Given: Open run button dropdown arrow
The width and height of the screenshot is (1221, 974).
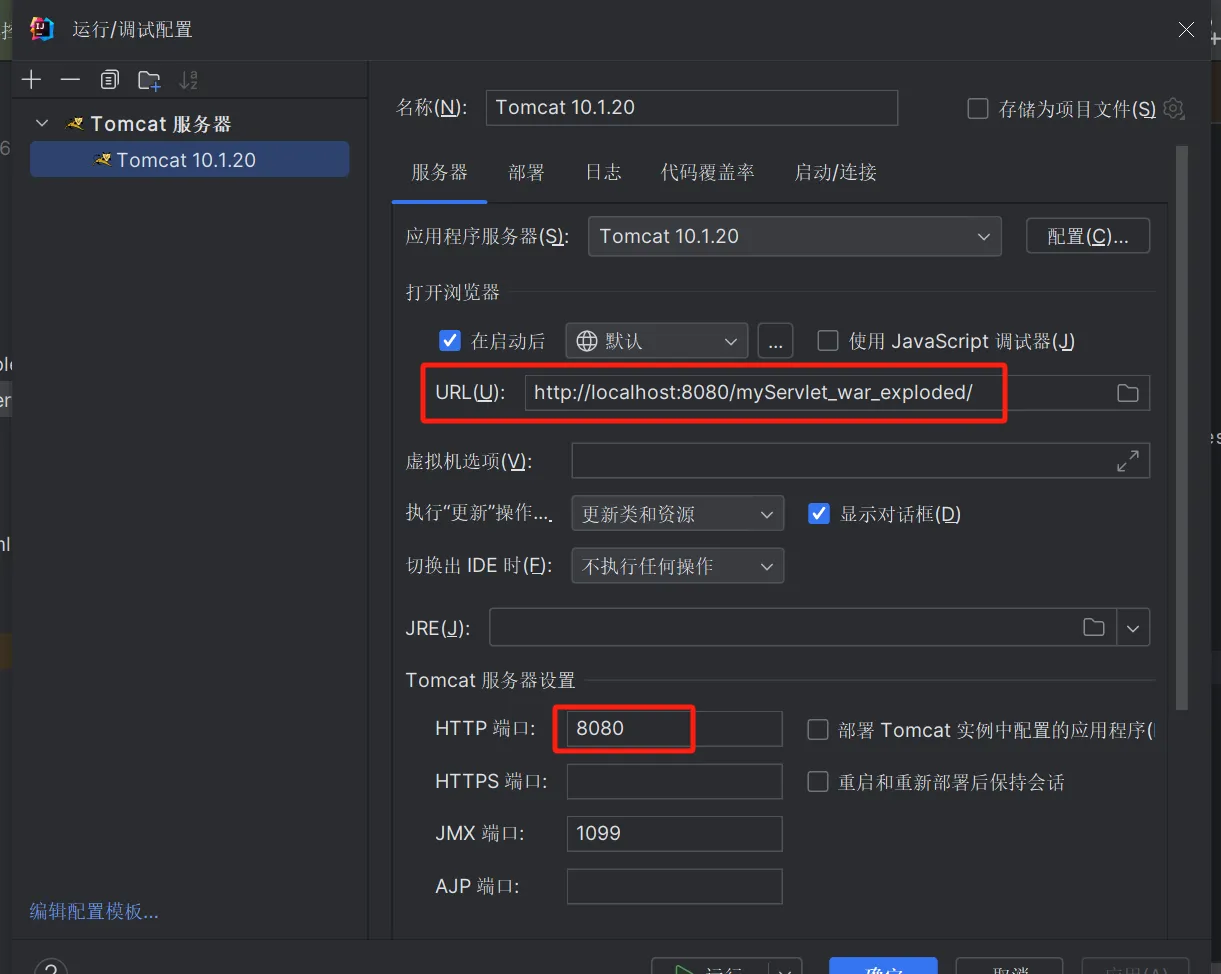Looking at the screenshot, I should click(x=787, y=968).
